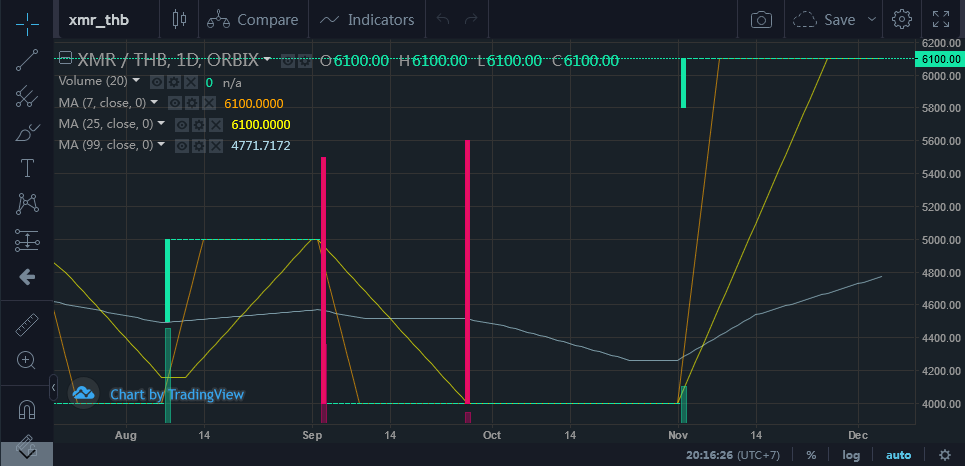This screenshot has height=466, width=965.
Task: Click the Compare symbols button
Action: pyautogui.click(x=252, y=20)
